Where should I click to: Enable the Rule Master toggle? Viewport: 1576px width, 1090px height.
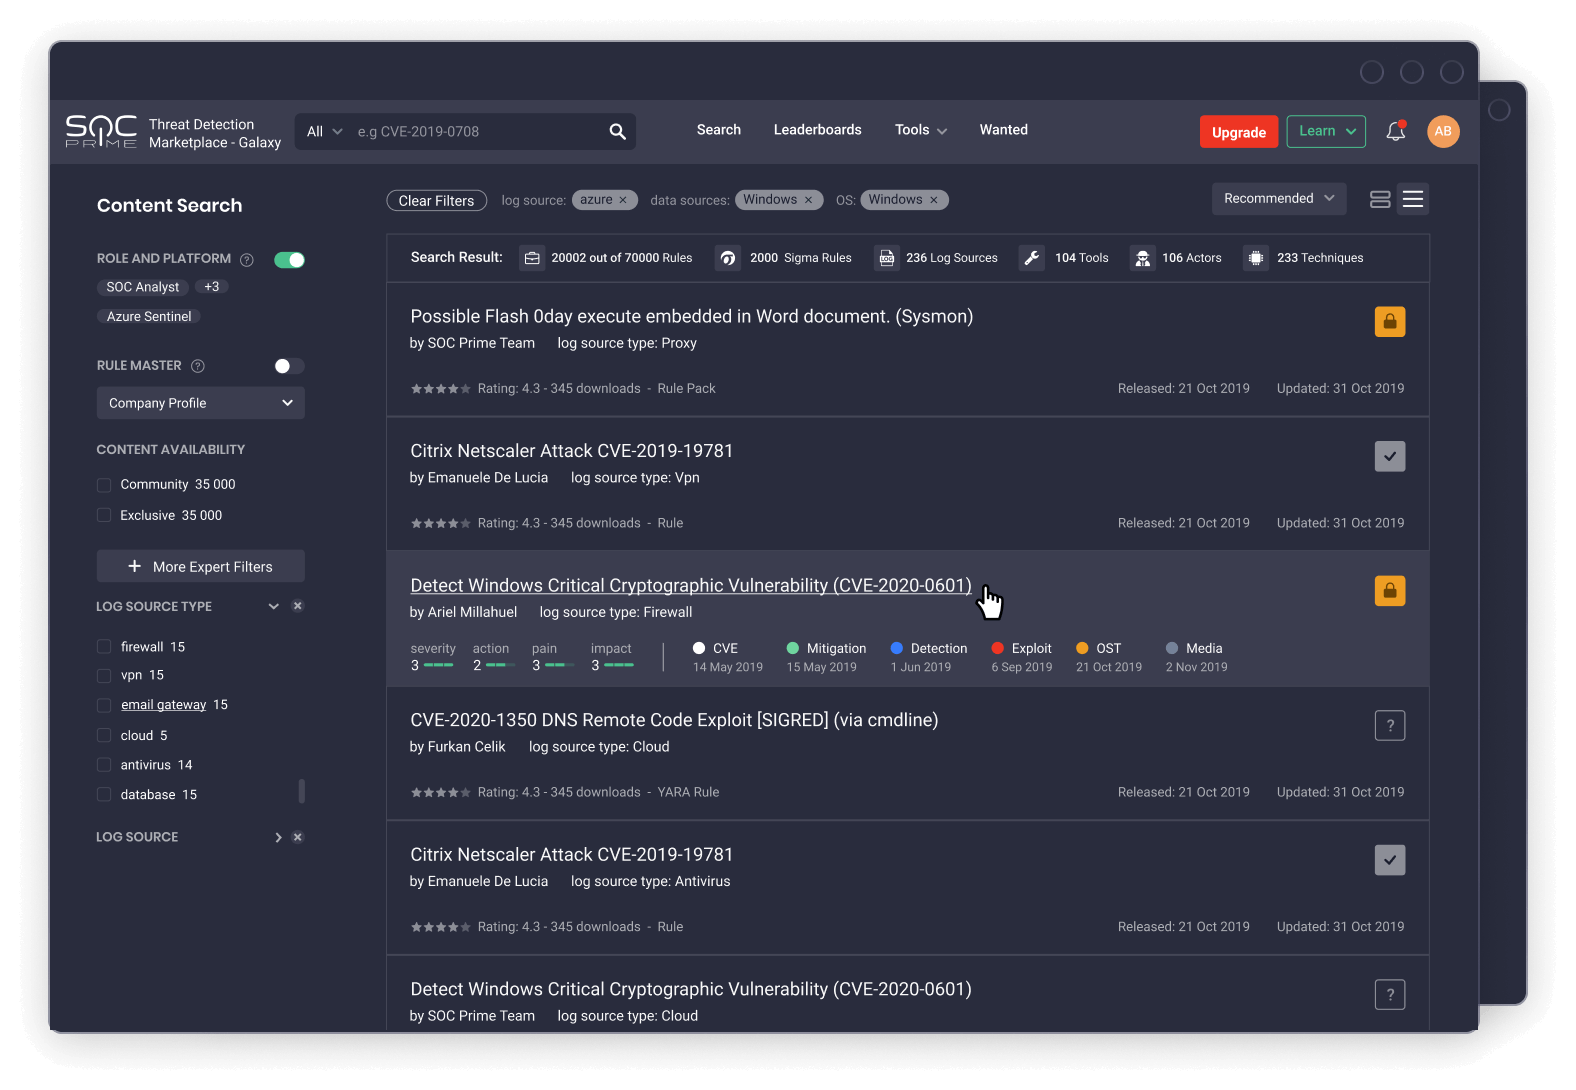289,366
